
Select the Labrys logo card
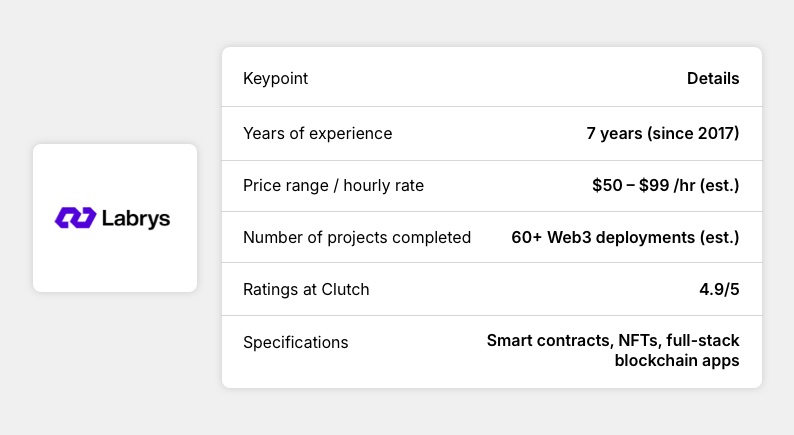pos(115,218)
